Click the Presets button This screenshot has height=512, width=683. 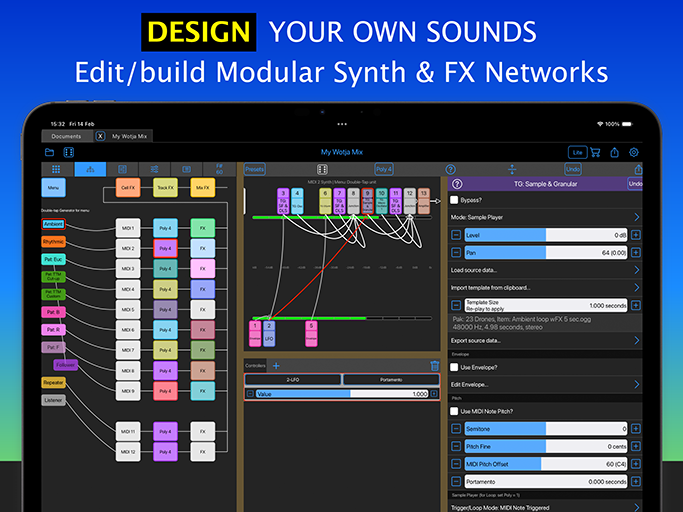pos(255,169)
